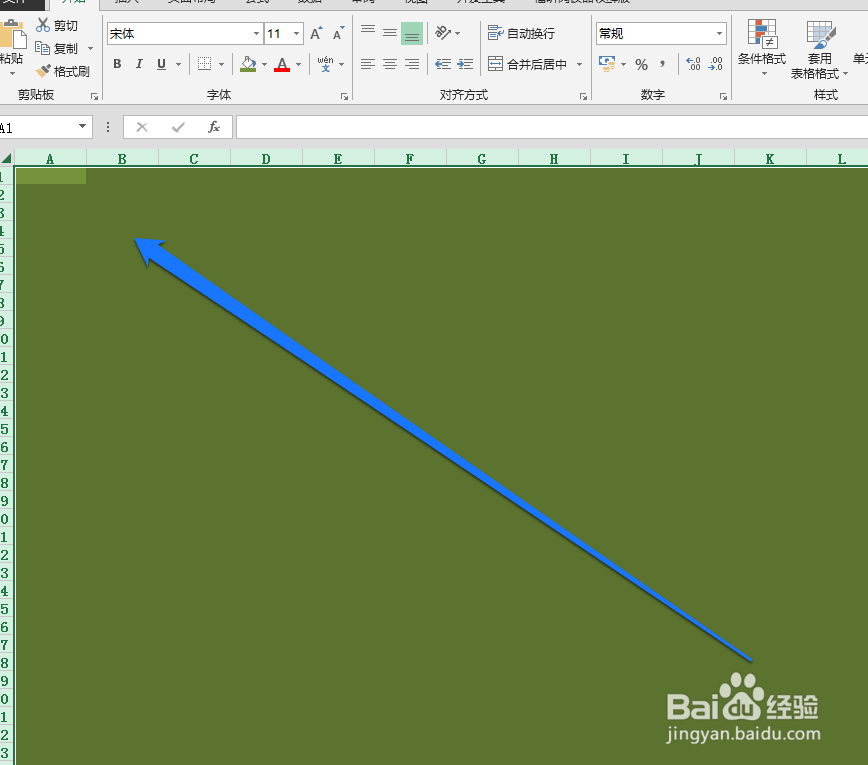Open clipboard group dialog launcher
The height and width of the screenshot is (765, 868).
94,96
